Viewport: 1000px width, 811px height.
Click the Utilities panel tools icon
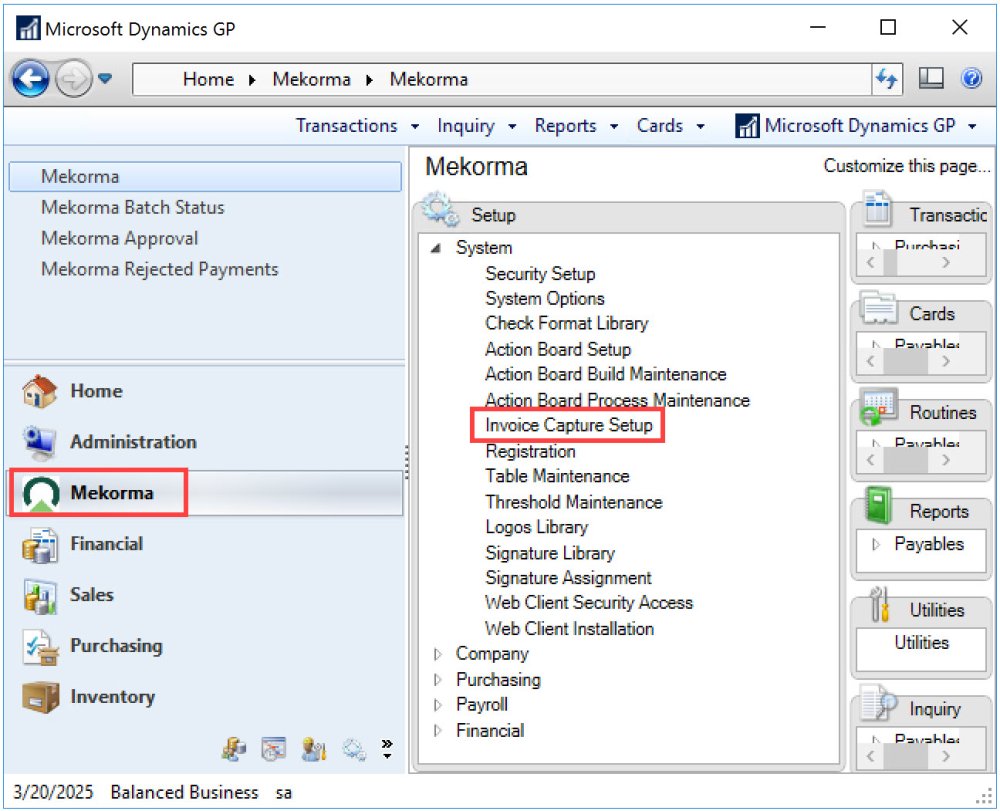879,604
